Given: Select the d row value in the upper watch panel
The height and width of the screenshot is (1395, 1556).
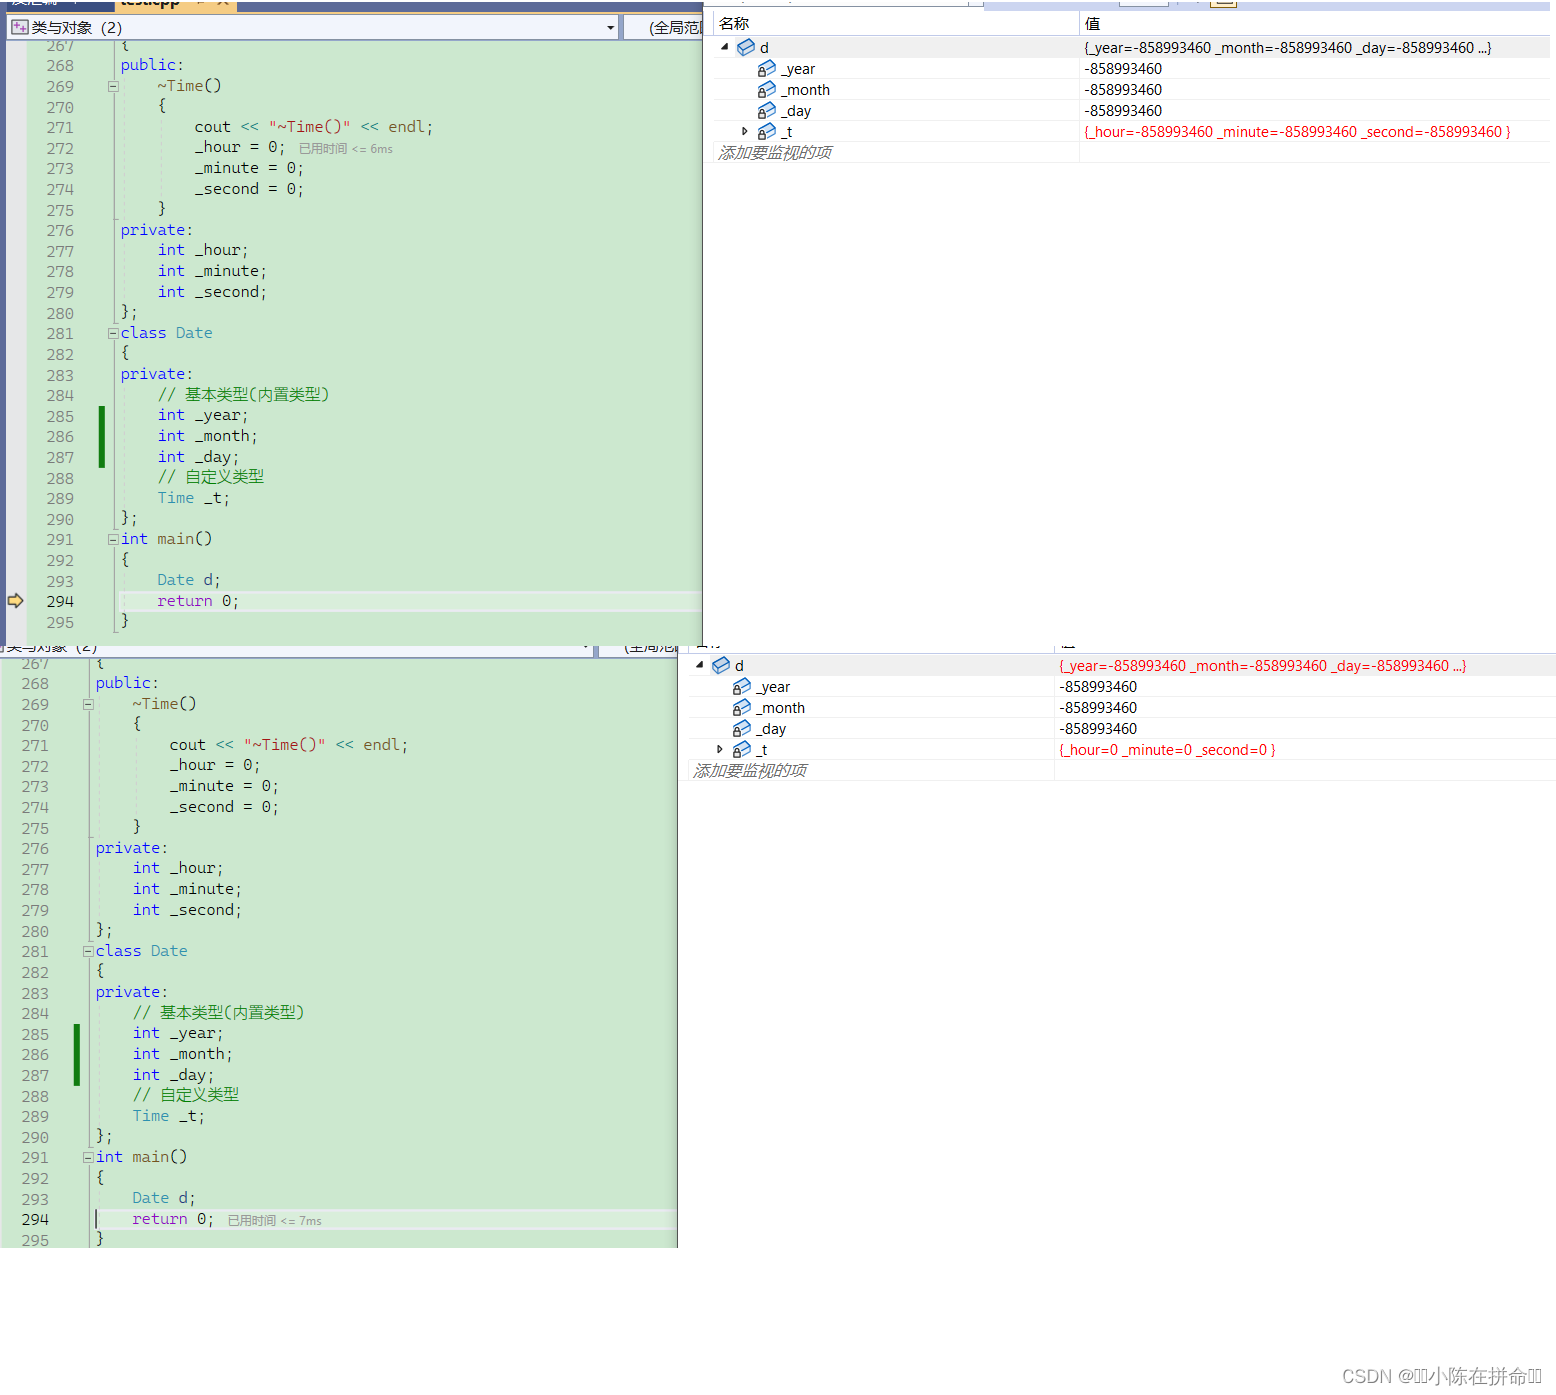Looking at the screenshot, I should coord(1288,48).
